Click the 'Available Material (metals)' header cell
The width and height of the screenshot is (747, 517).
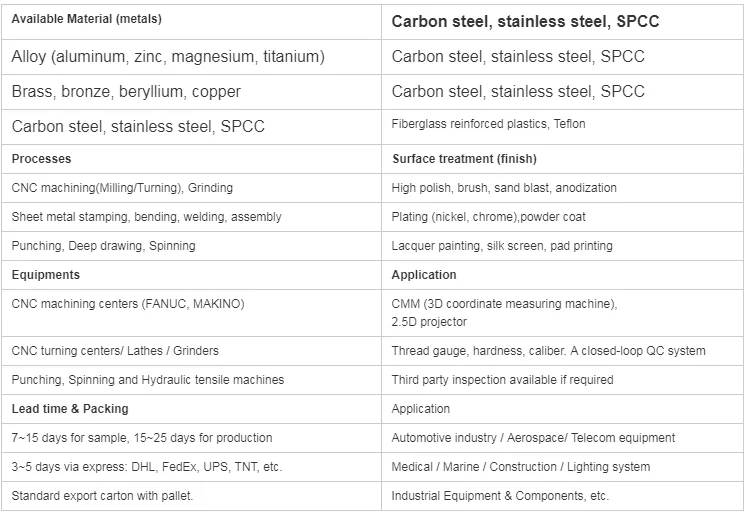pos(192,22)
